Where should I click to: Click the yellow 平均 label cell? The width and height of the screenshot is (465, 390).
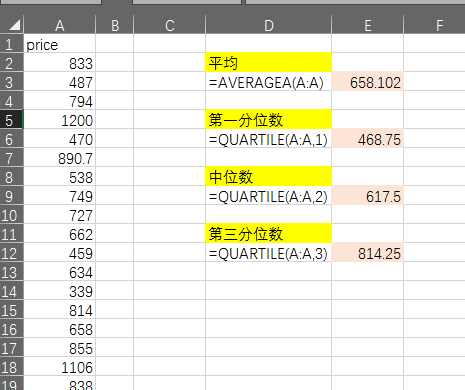[x=269, y=62]
